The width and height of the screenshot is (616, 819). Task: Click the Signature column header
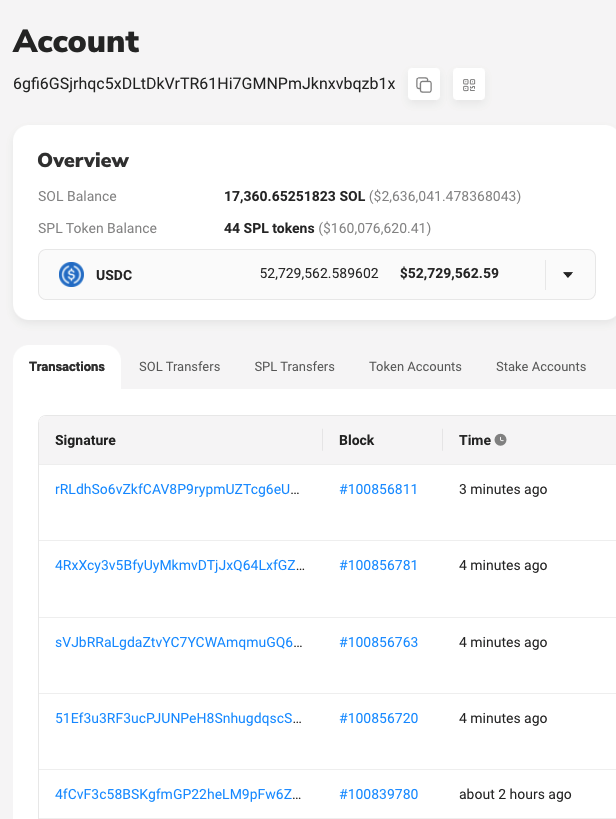[x=86, y=440]
